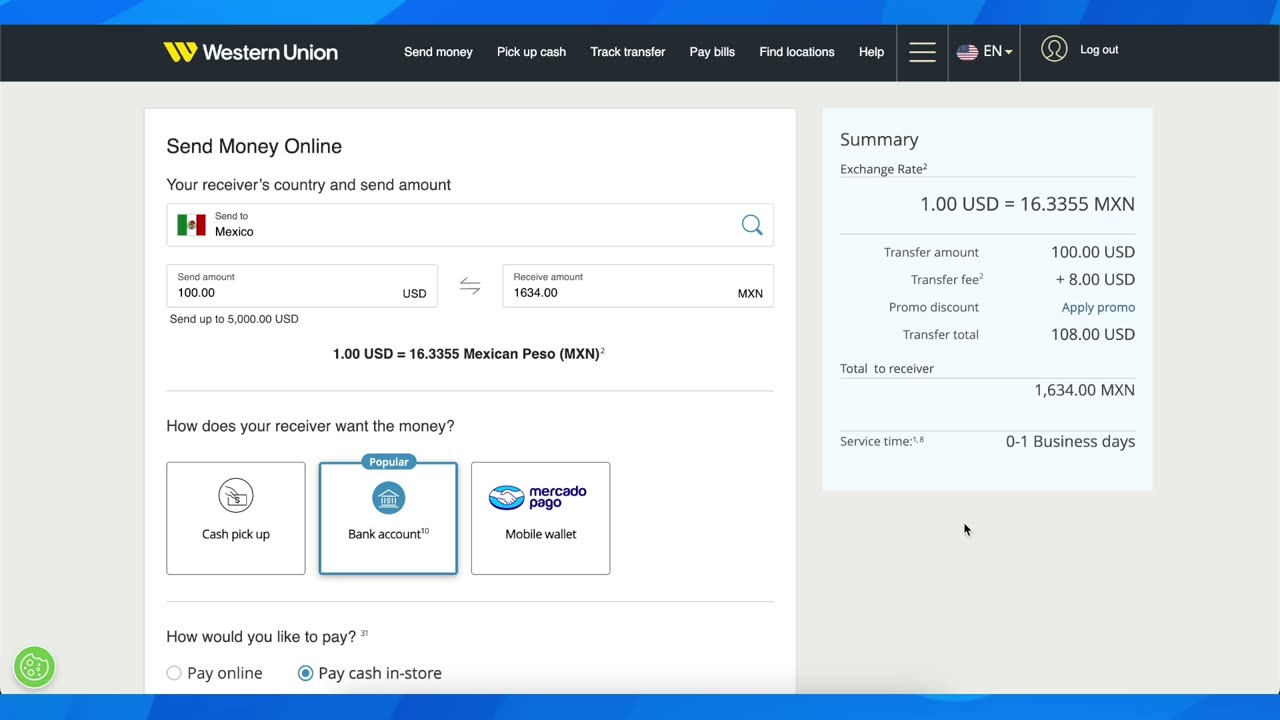The height and width of the screenshot is (720, 1280).
Task: Click '0-1 Business days' service time
Action: click(1070, 441)
